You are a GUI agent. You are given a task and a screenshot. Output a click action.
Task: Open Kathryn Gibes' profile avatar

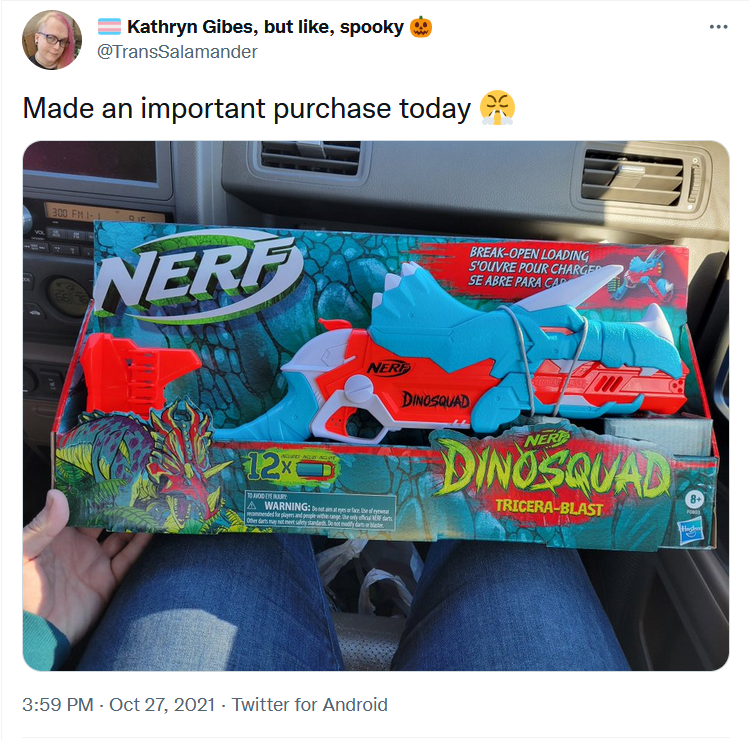click(52, 40)
